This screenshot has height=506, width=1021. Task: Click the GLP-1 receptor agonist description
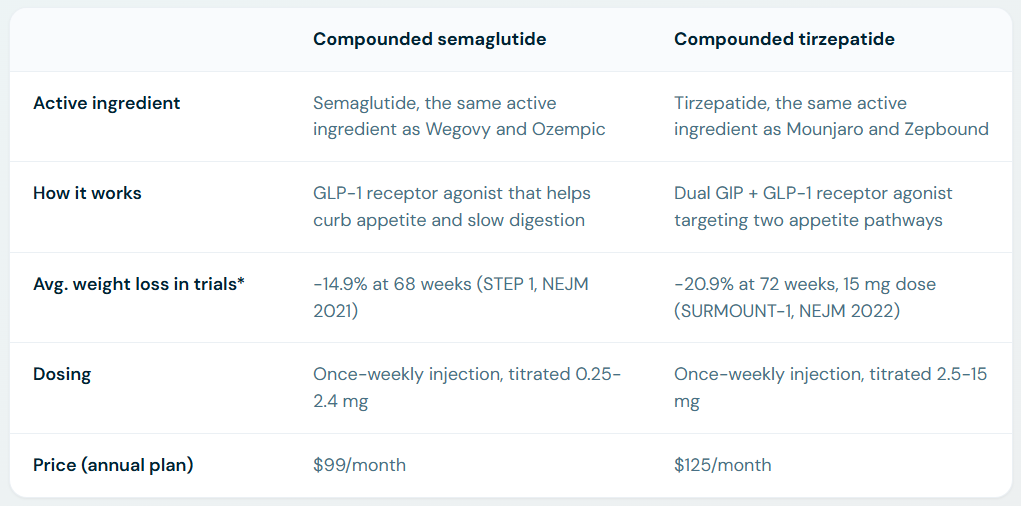(x=452, y=206)
